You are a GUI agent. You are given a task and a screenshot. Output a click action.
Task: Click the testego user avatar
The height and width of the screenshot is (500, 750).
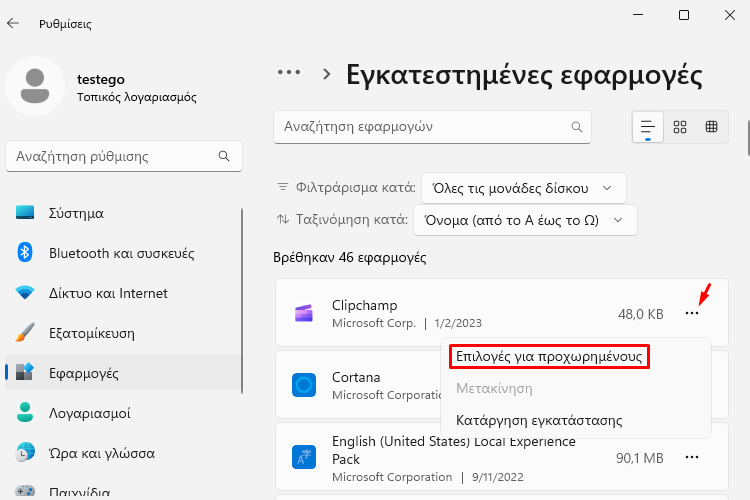pos(35,86)
